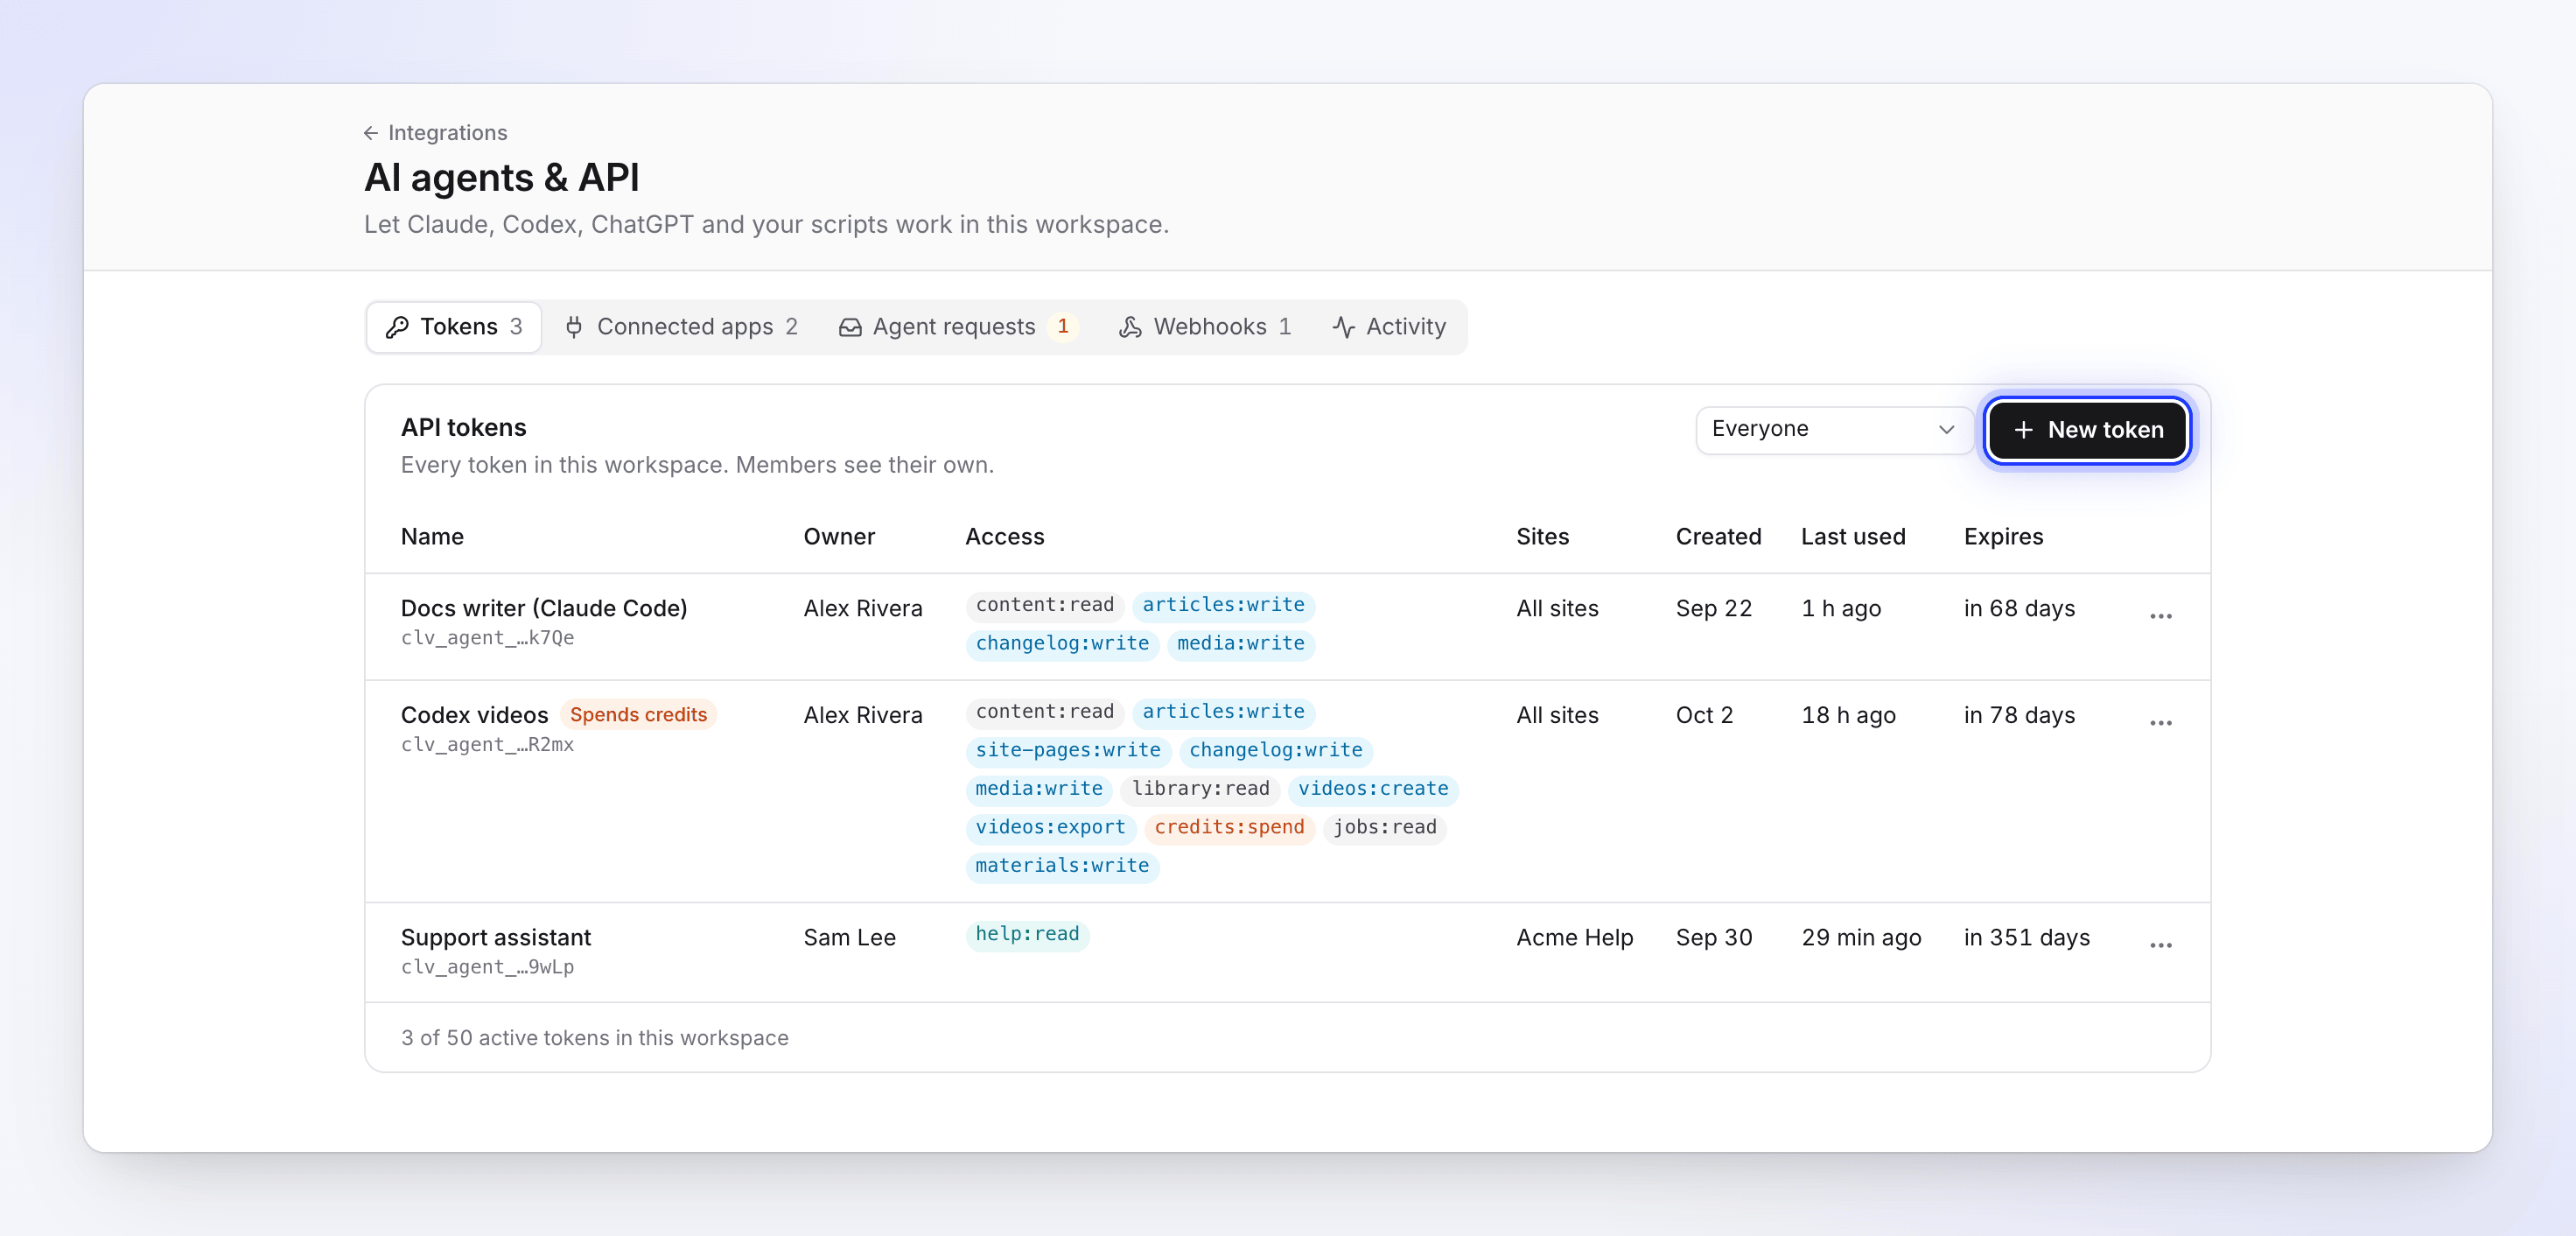Viewport: 2576px width, 1236px height.
Task: Switch to the Webhooks tab
Action: pos(1205,327)
